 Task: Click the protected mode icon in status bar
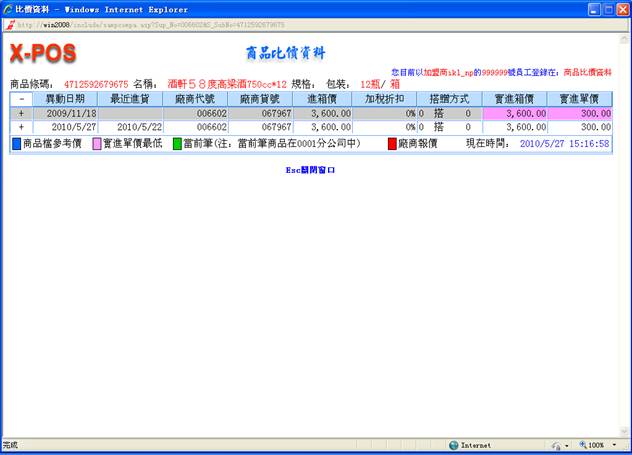click(553, 445)
